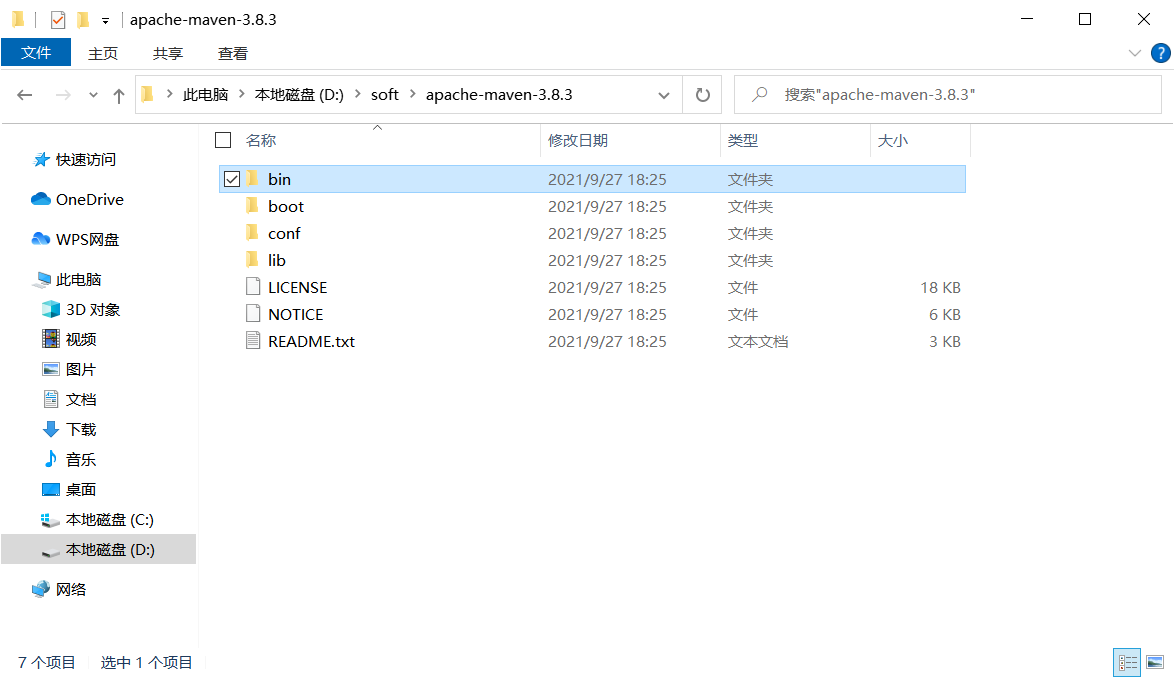Select 本地磁盘 (D:) in navigation pane
The width and height of the screenshot is (1175, 678).
pyautogui.click(x=109, y=549)
